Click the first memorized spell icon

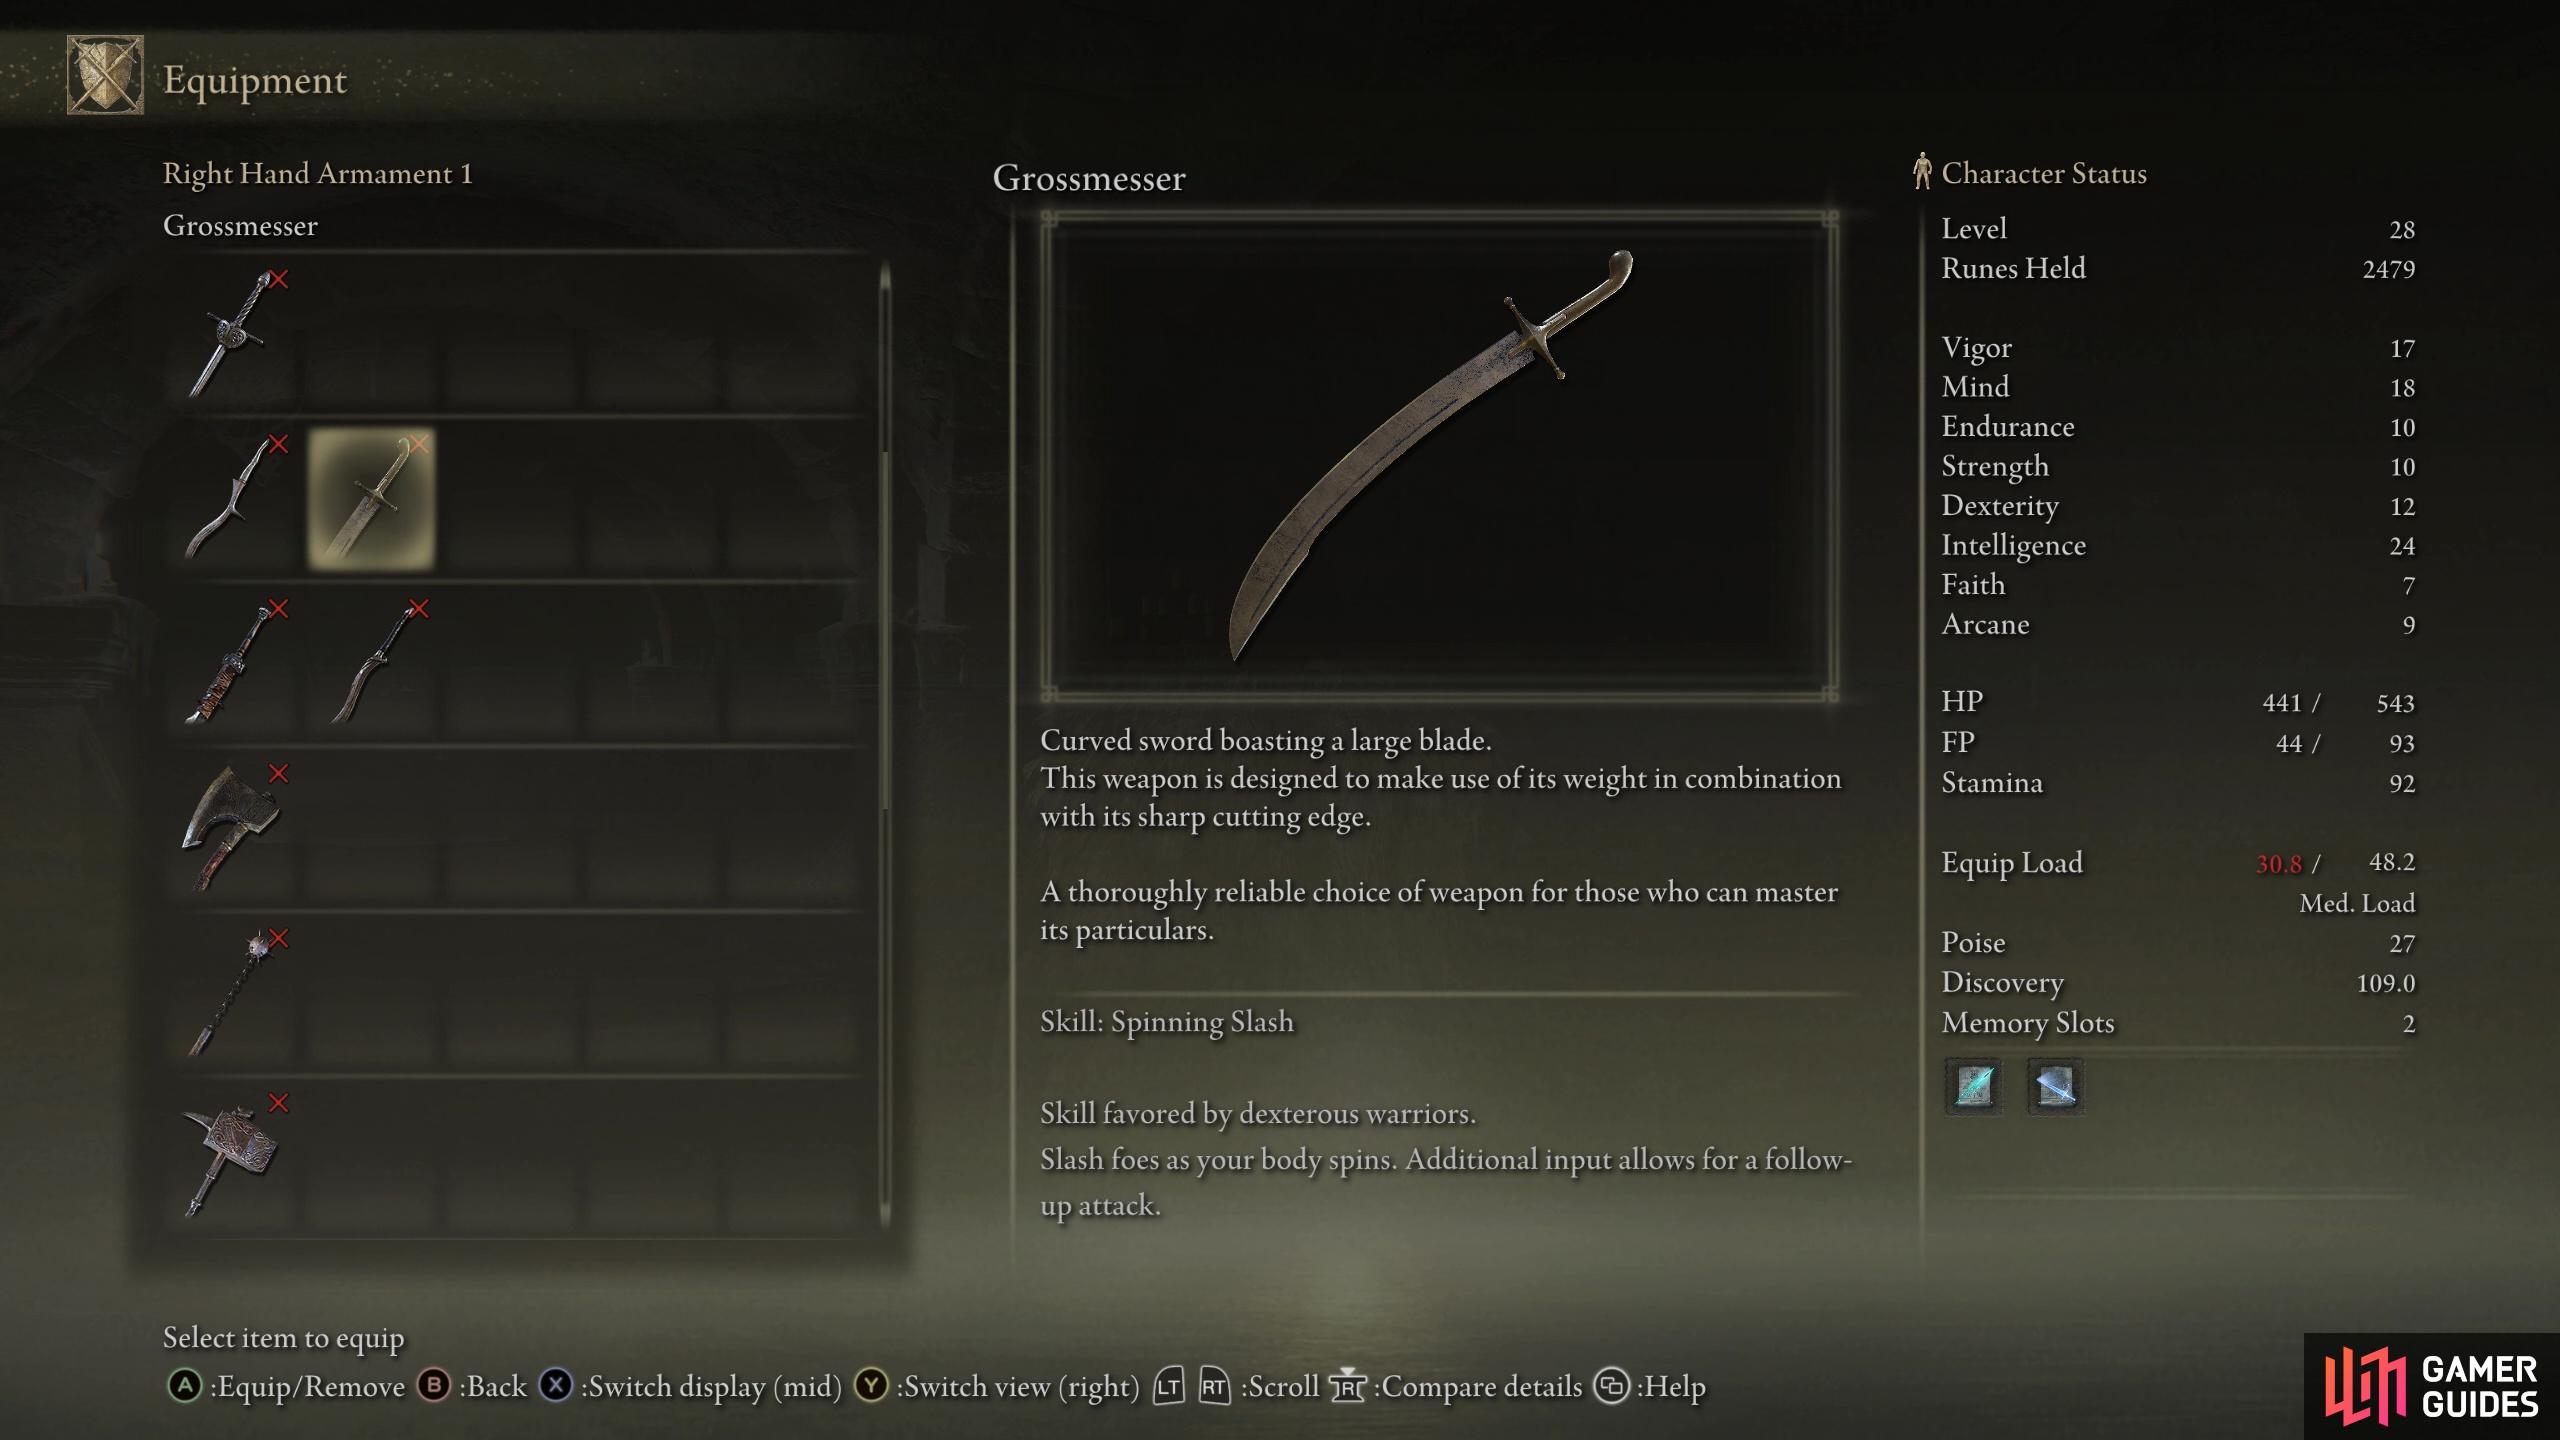(1973, 1086)
